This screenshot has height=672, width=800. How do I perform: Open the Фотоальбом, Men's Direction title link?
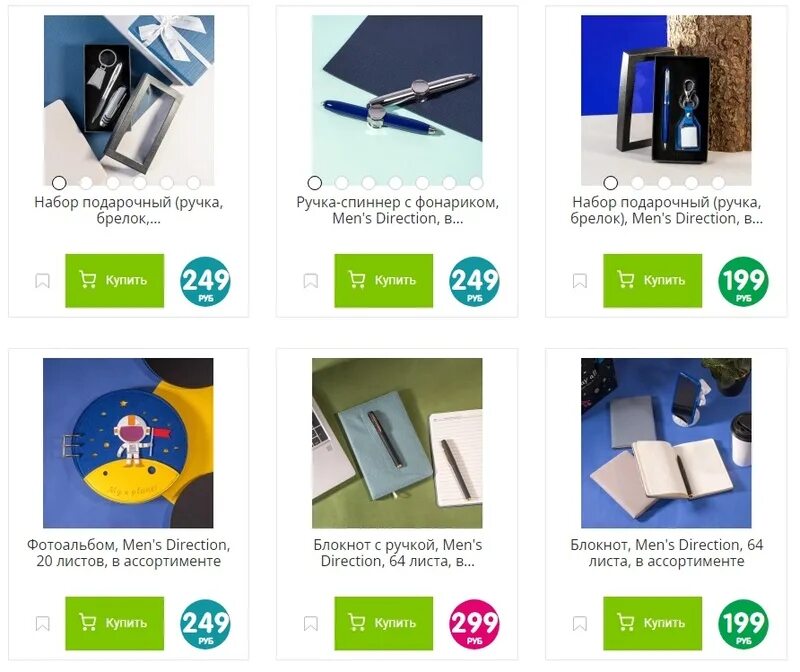point(129,553)
